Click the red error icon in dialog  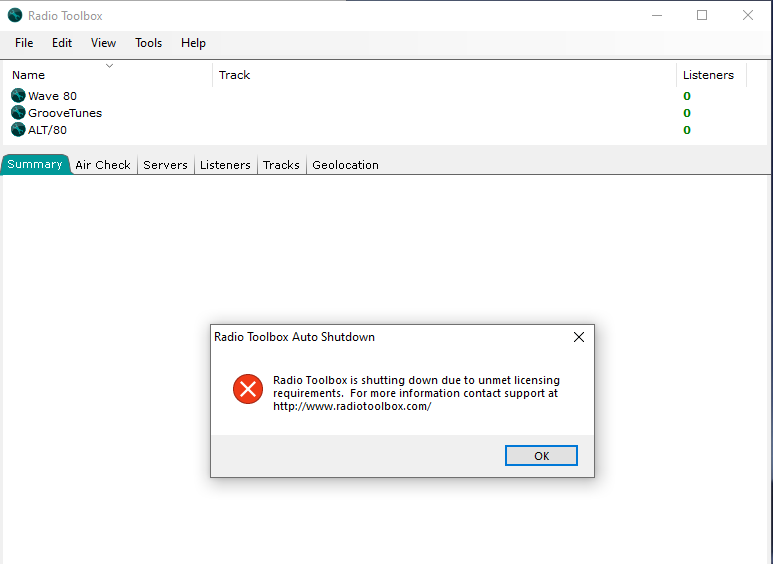pos(247,389)
